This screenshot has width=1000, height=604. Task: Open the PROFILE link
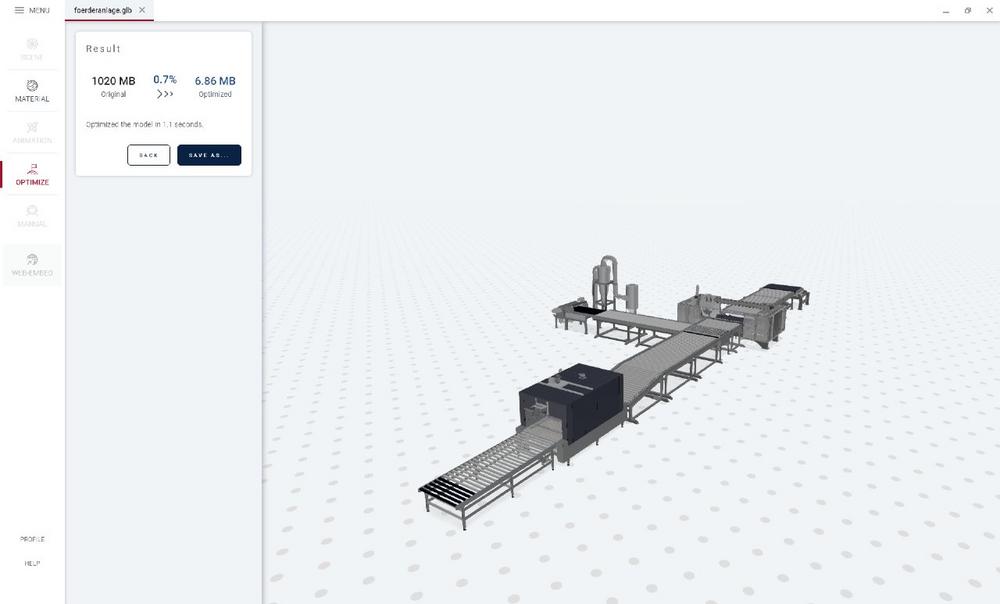pyautogui.click(x=32, y=539)
